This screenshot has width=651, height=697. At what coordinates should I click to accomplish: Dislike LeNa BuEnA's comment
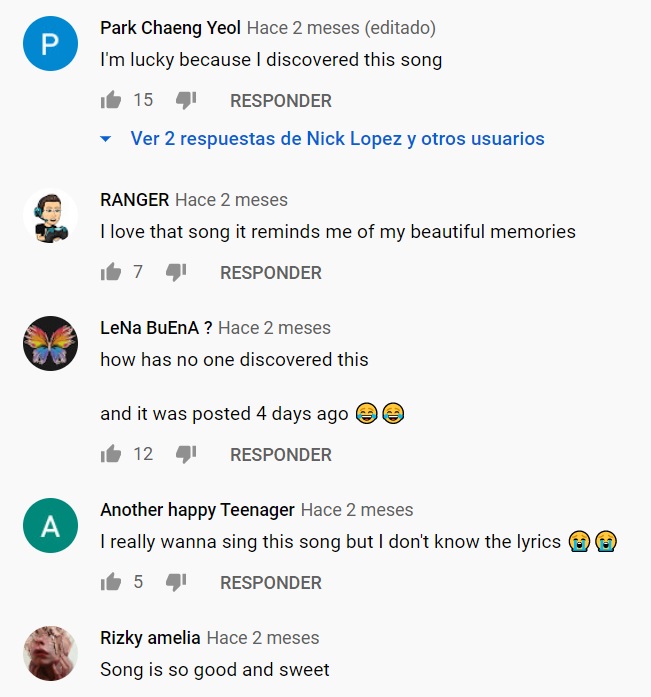[186, 454]
